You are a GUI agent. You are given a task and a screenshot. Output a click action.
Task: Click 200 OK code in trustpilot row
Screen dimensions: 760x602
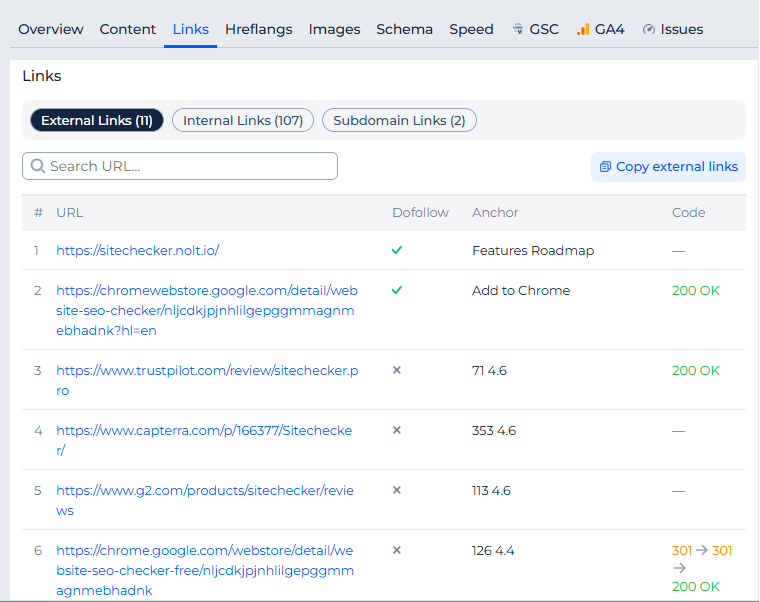696,370
